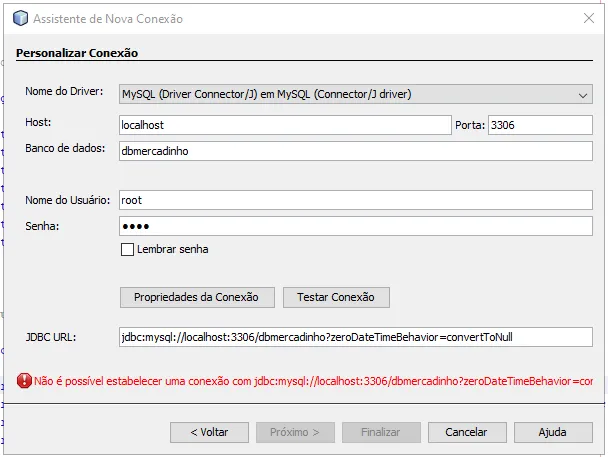Click the Lembrar senha label text

coord(173,249)
